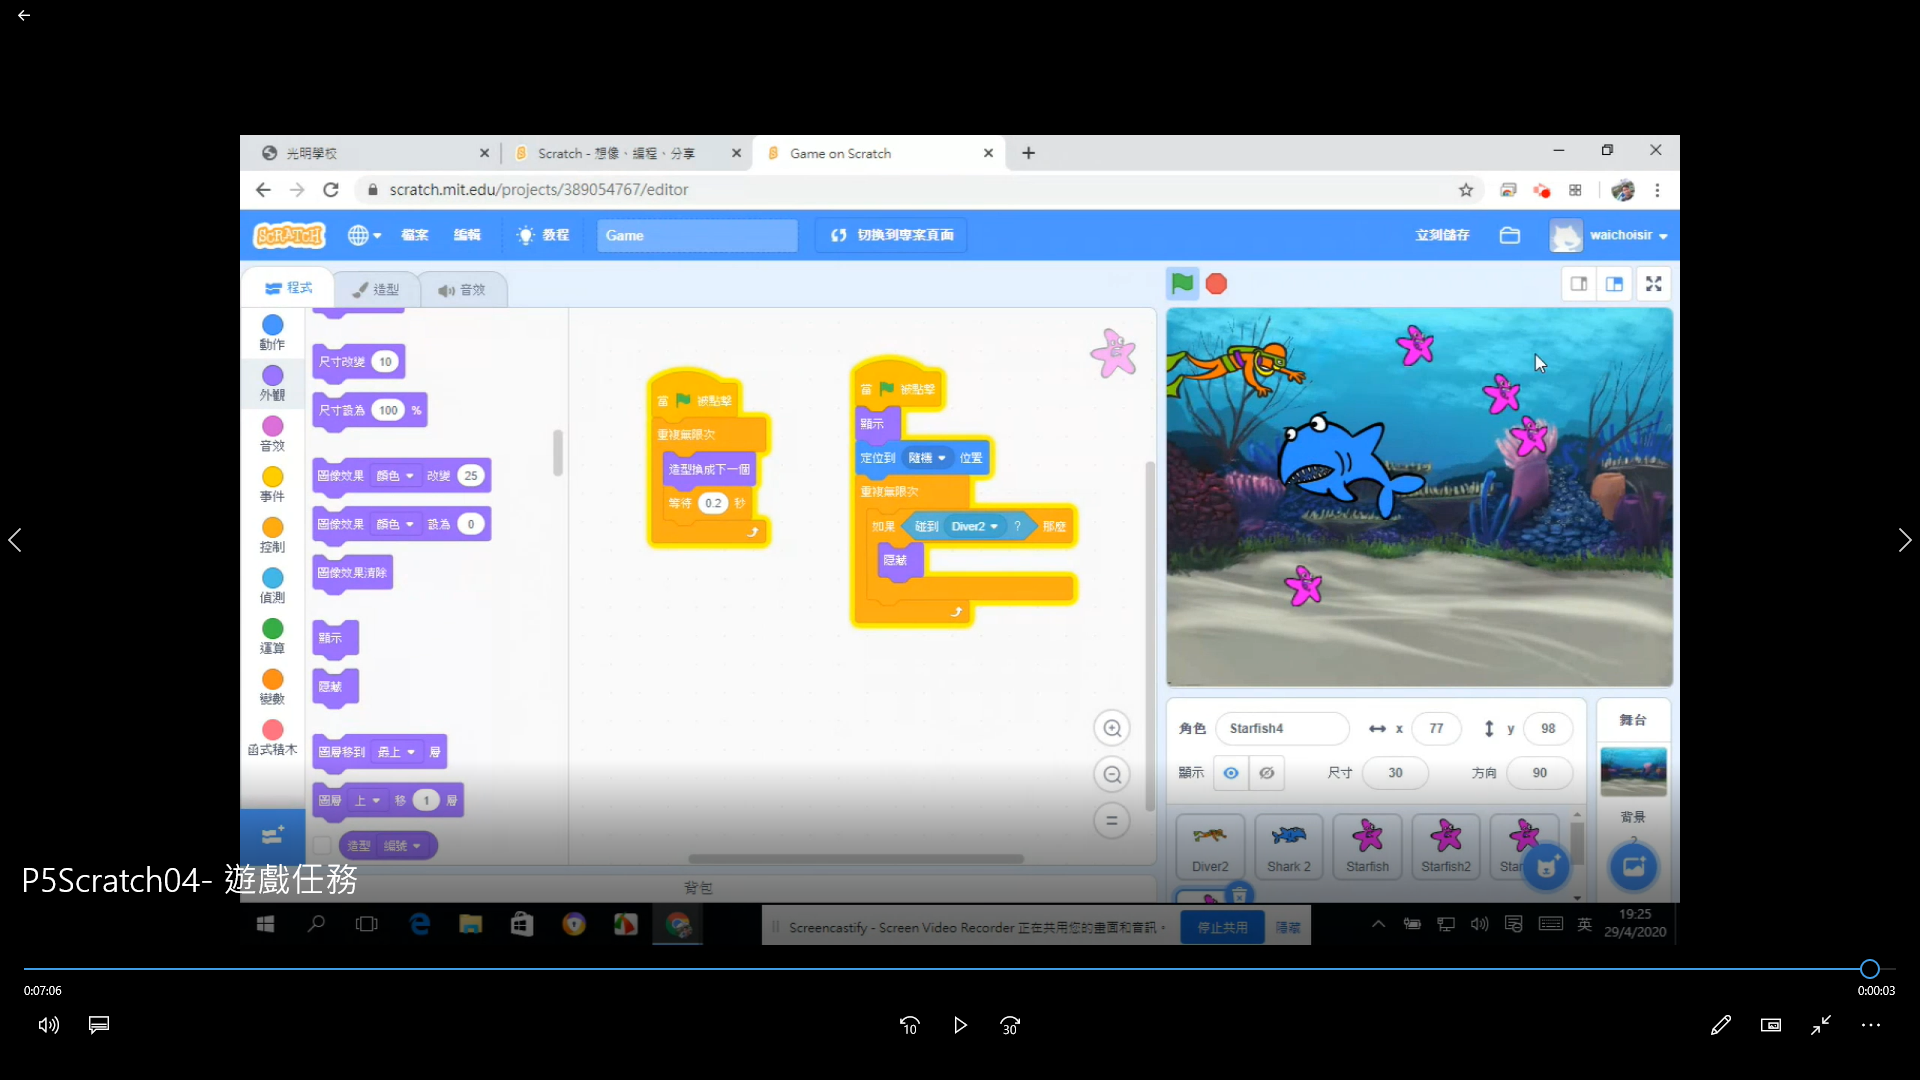
Task: Open a new Chrome tab
Action: pos(1028,153)
